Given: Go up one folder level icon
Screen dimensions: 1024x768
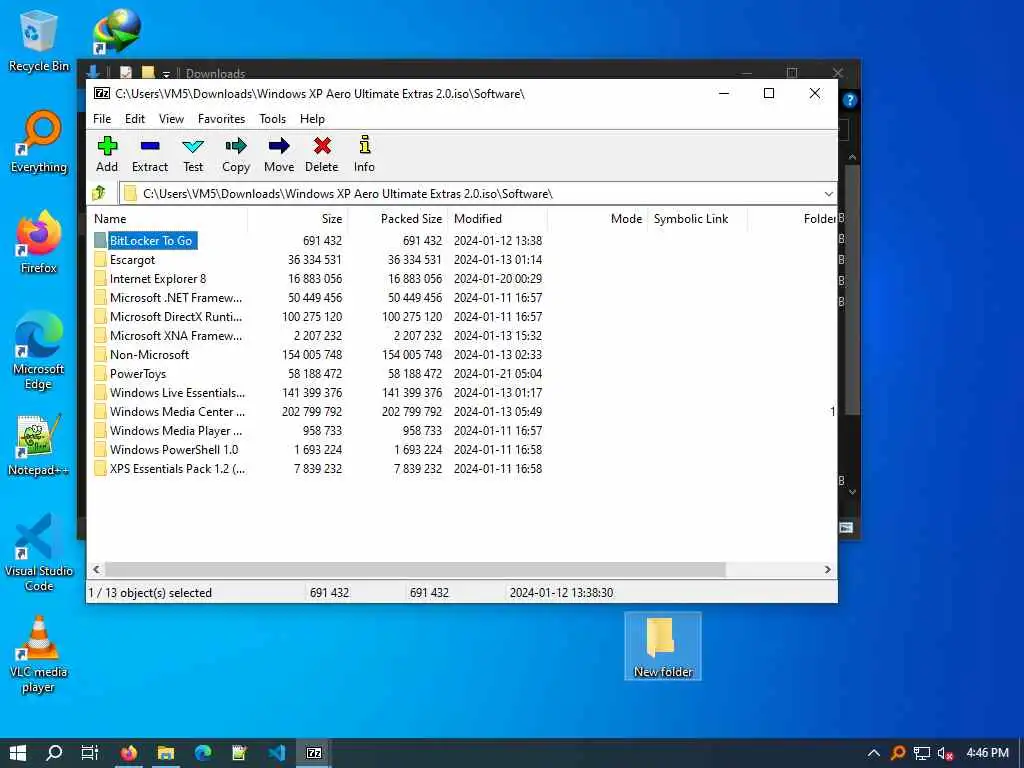Looking at the screenshot, I should click(99, 193).
